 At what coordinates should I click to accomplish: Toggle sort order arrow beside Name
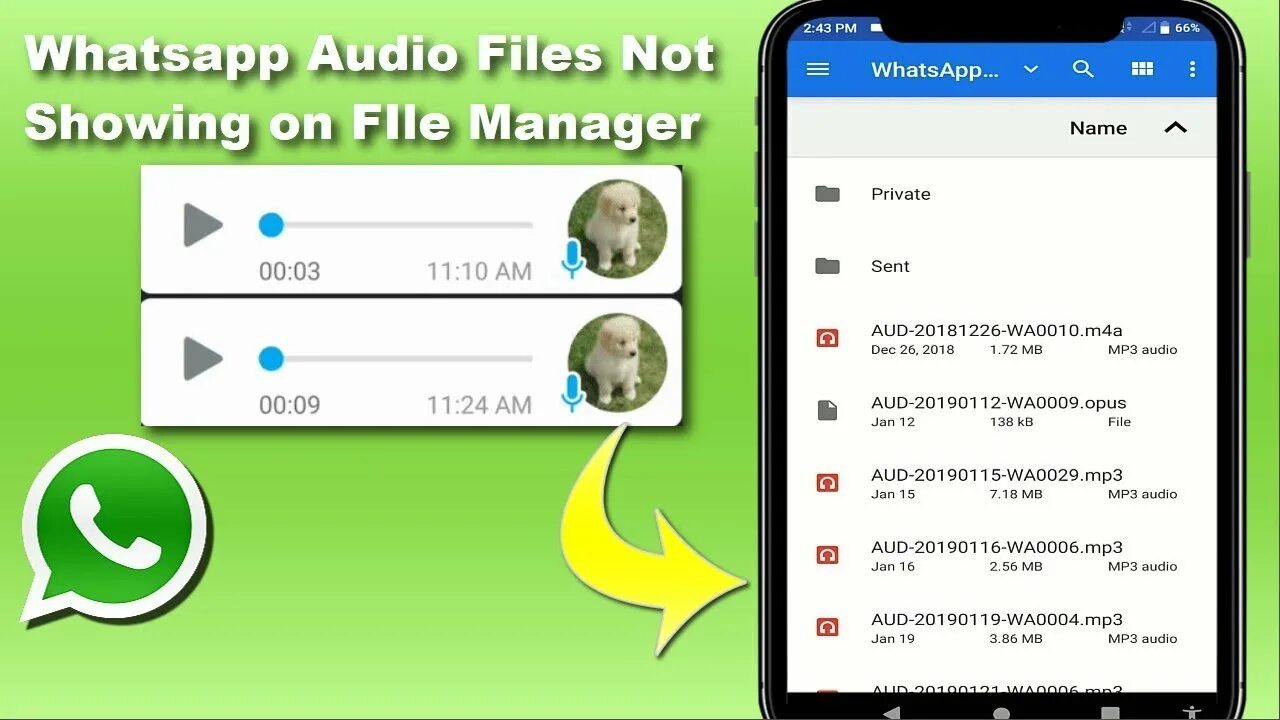(1176, 128)
